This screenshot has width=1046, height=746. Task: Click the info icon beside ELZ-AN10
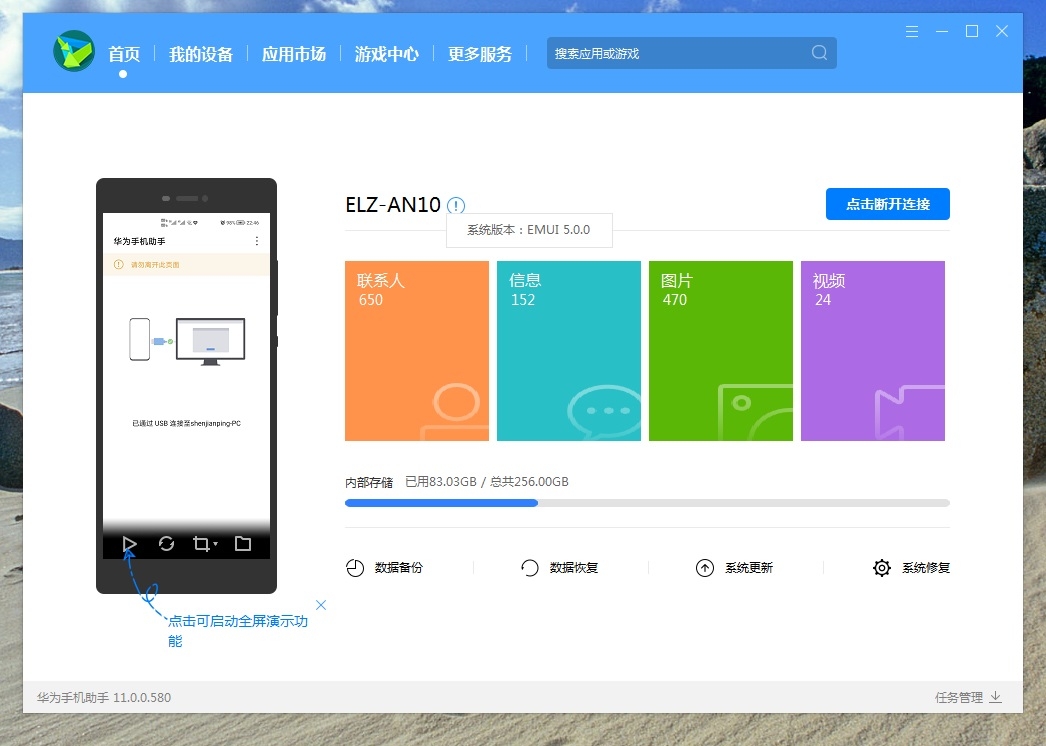(x=456, y=206)
